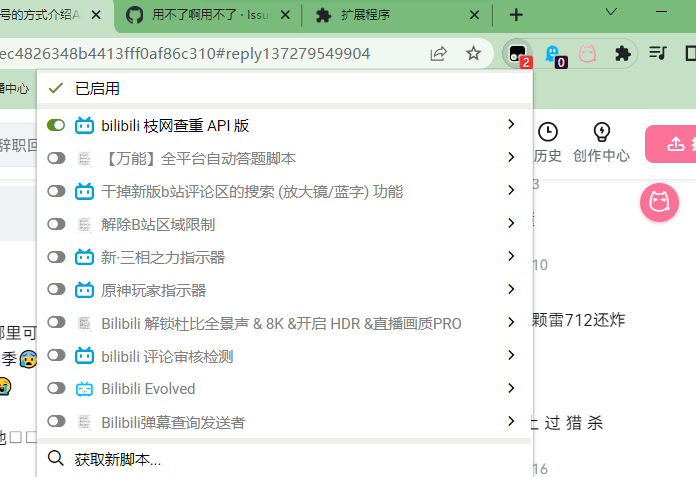Close the 扩展程序 tab
The height and width of the screenshot is (477, 696).
[474, 15]
